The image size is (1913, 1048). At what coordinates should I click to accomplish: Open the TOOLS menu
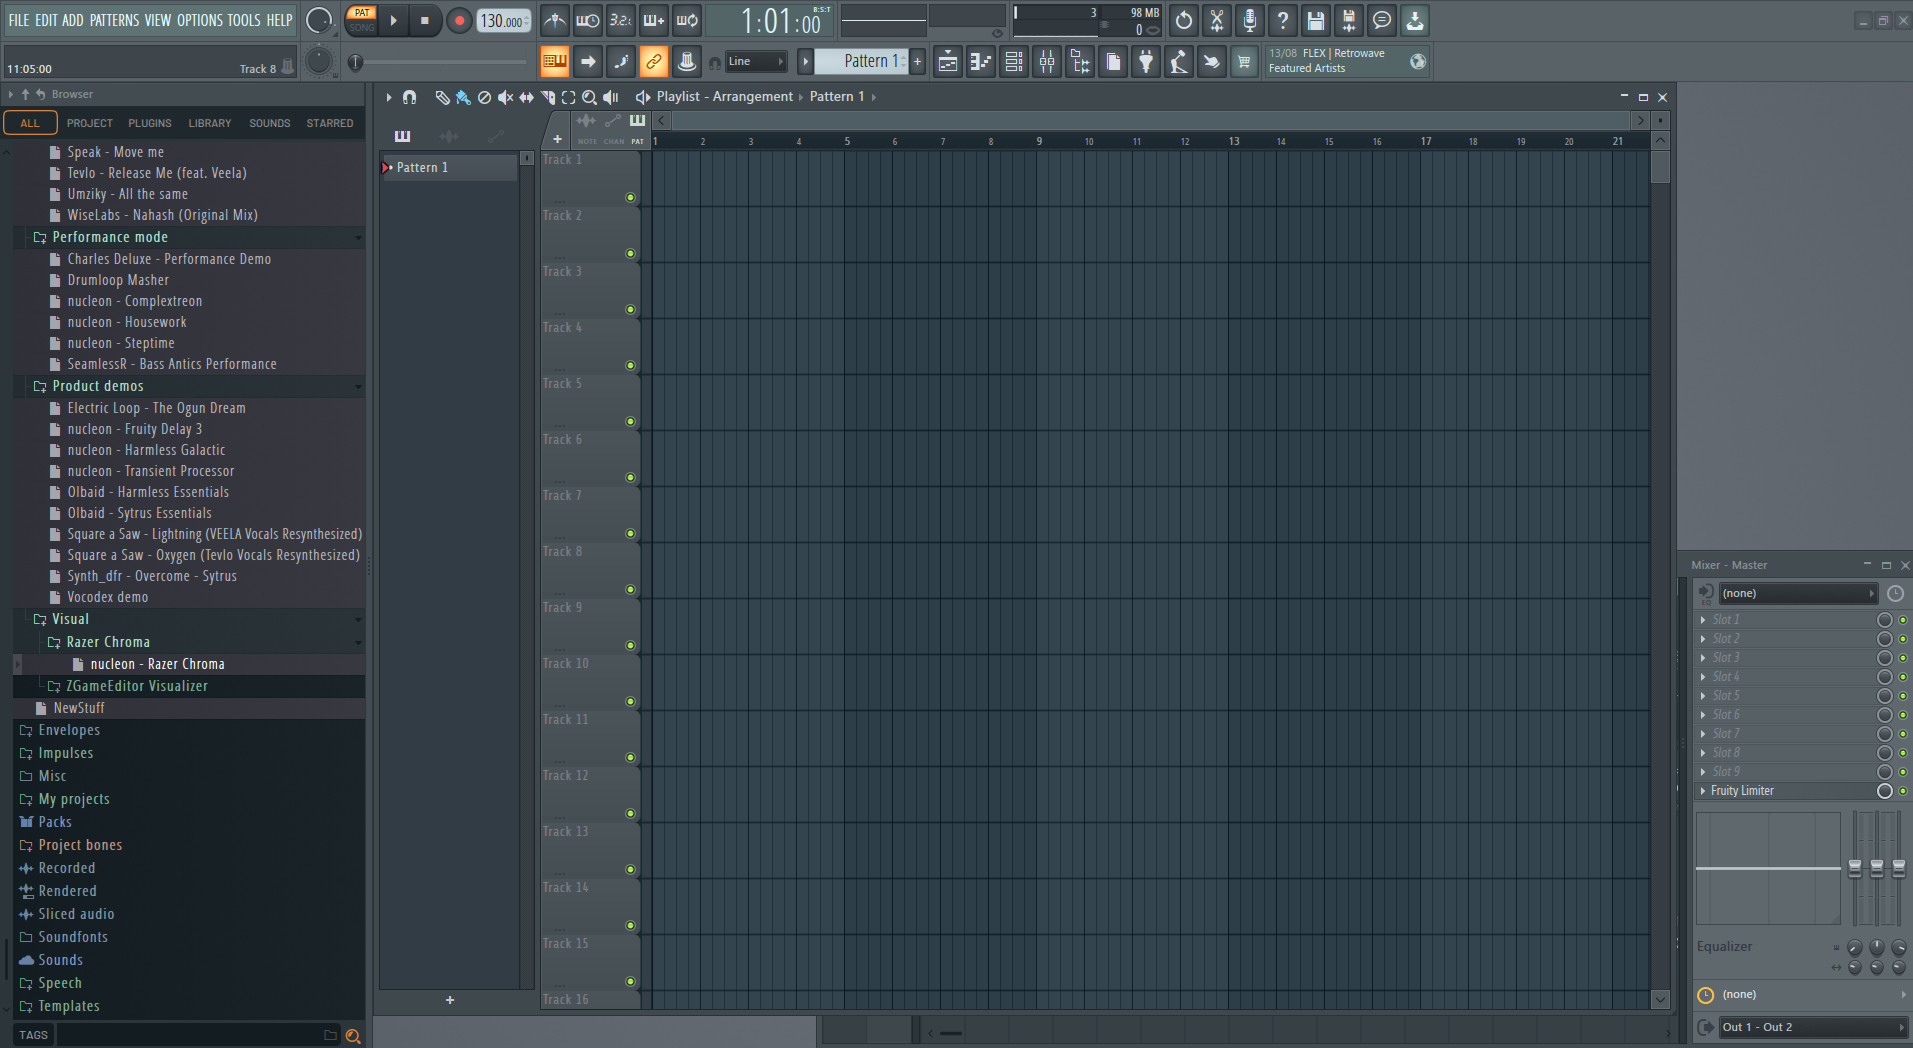point(244,20)
